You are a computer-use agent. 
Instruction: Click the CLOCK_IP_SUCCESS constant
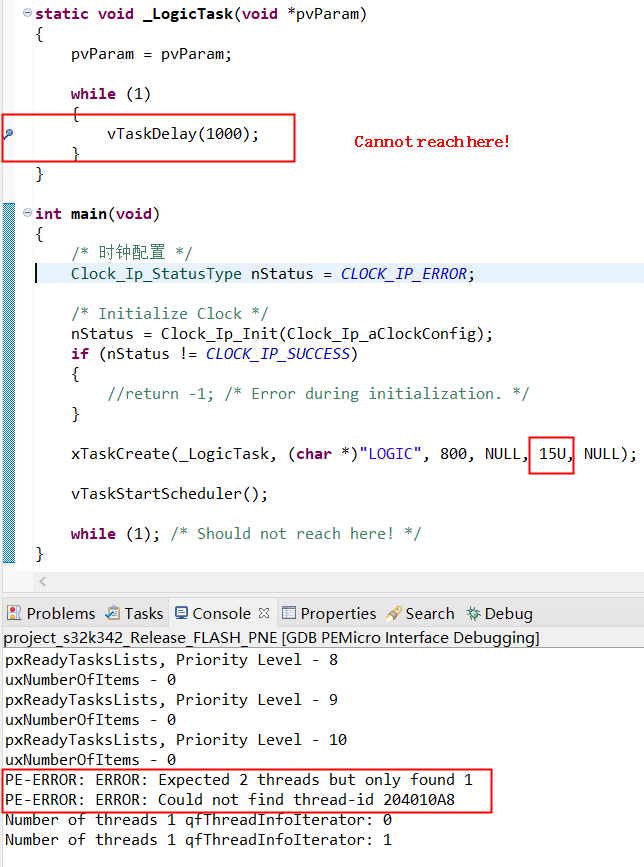(x=278, y=354)
